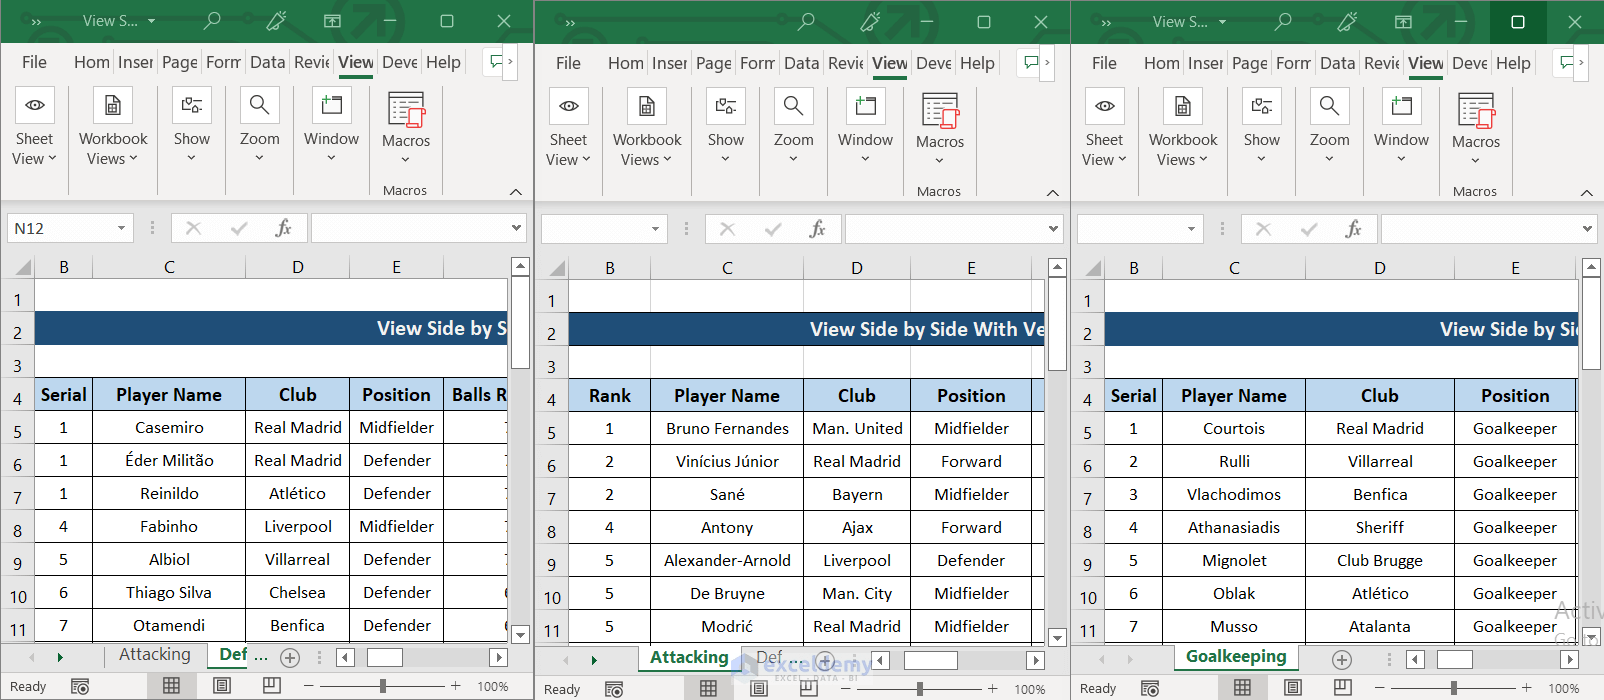Click scroll down arrow in middle window

[x=1057, y=637]
